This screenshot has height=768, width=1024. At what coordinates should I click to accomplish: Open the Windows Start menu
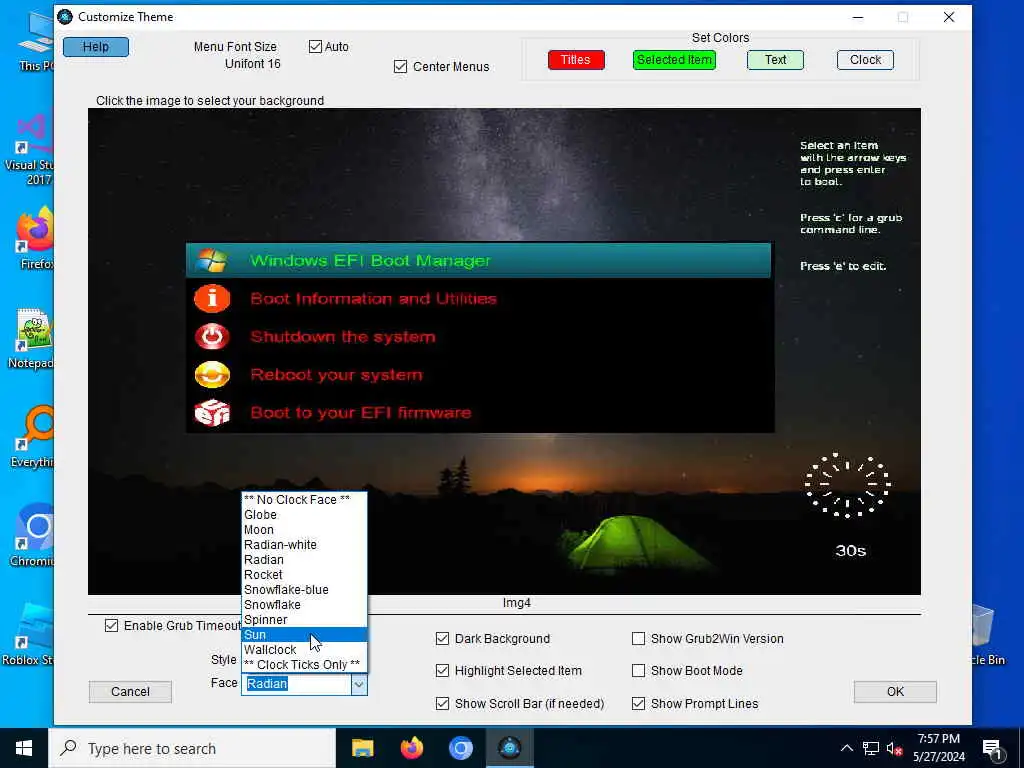(x=24, y=748)
